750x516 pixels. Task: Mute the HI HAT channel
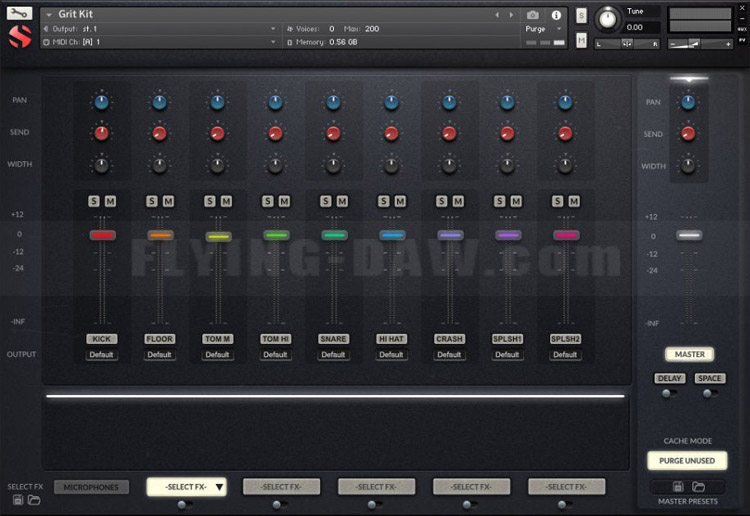click(400, 201)
